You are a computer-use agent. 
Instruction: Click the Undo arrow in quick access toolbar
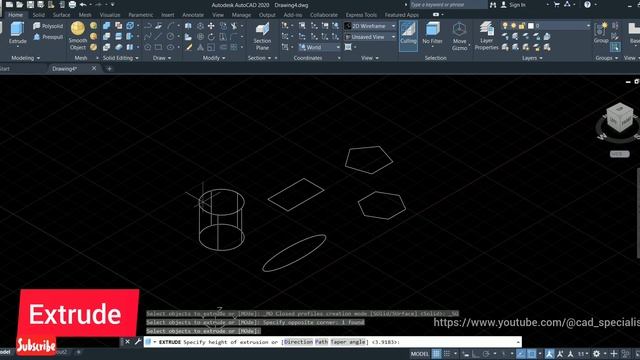(83, 5)
